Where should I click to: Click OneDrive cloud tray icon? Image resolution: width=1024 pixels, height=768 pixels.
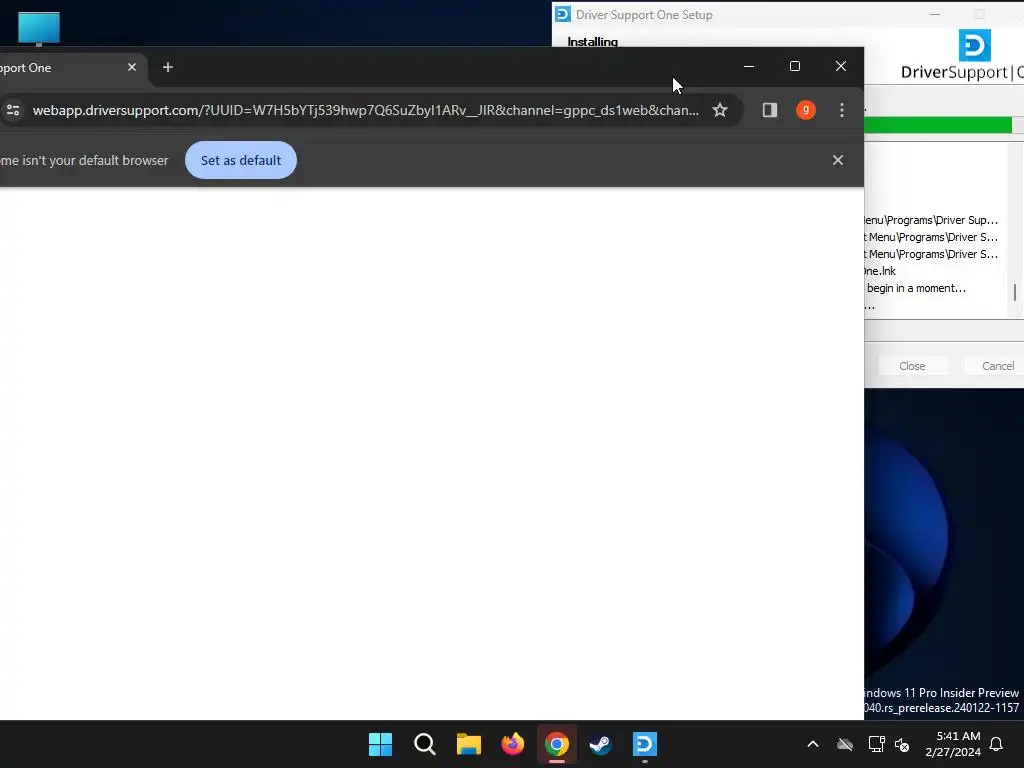(x=845, y=744)
